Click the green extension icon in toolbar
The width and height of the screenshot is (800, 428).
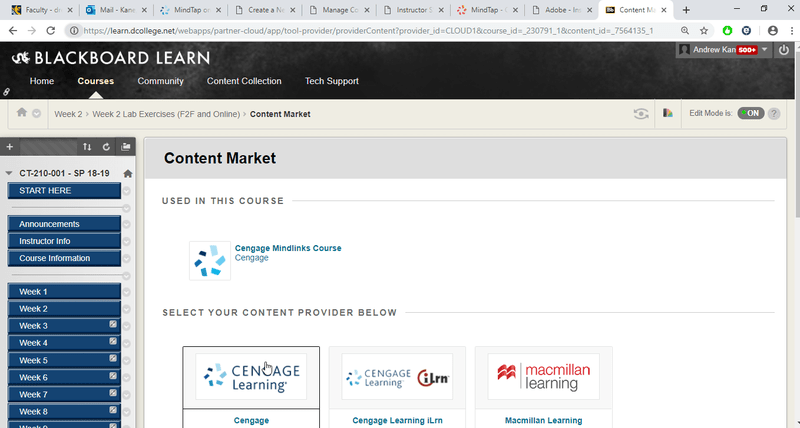click(x=727, y=31)
